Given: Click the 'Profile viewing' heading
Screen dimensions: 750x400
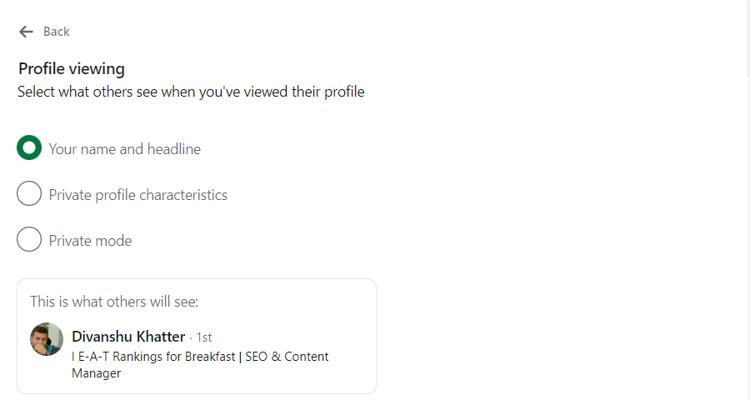Looking at the screenshot, I should 71,69.
